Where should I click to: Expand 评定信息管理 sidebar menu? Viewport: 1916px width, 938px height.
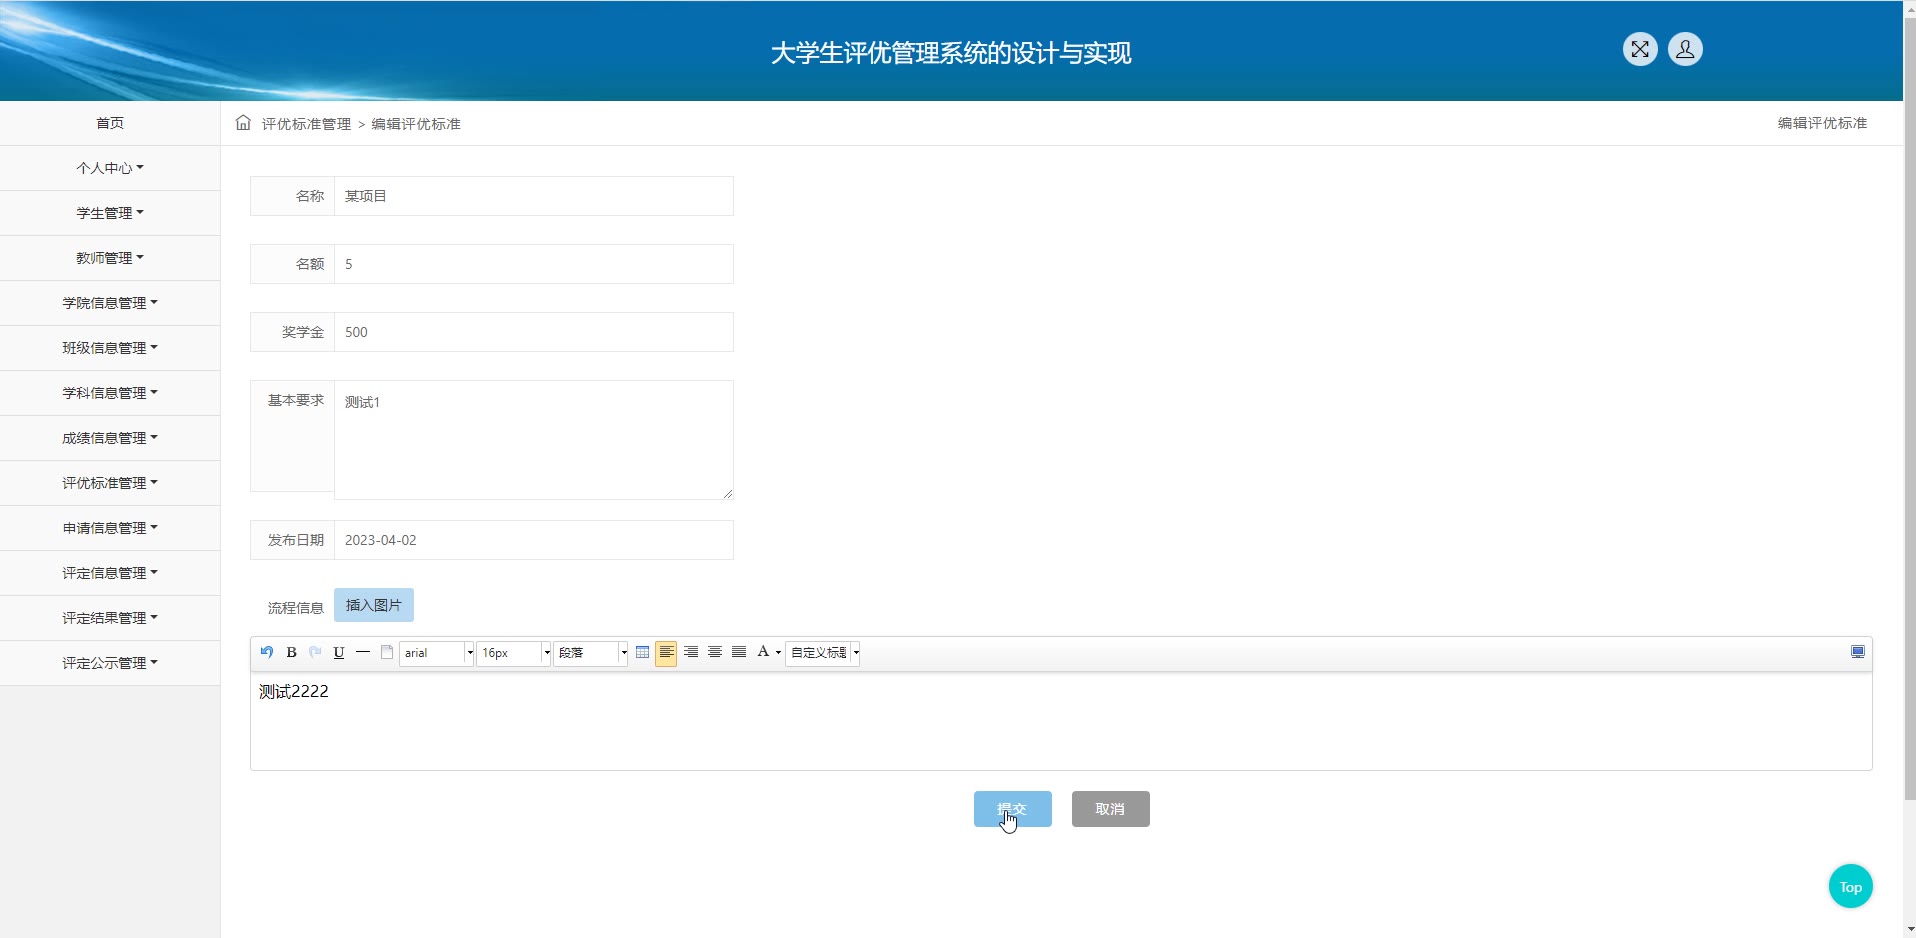tap(110, 573)
